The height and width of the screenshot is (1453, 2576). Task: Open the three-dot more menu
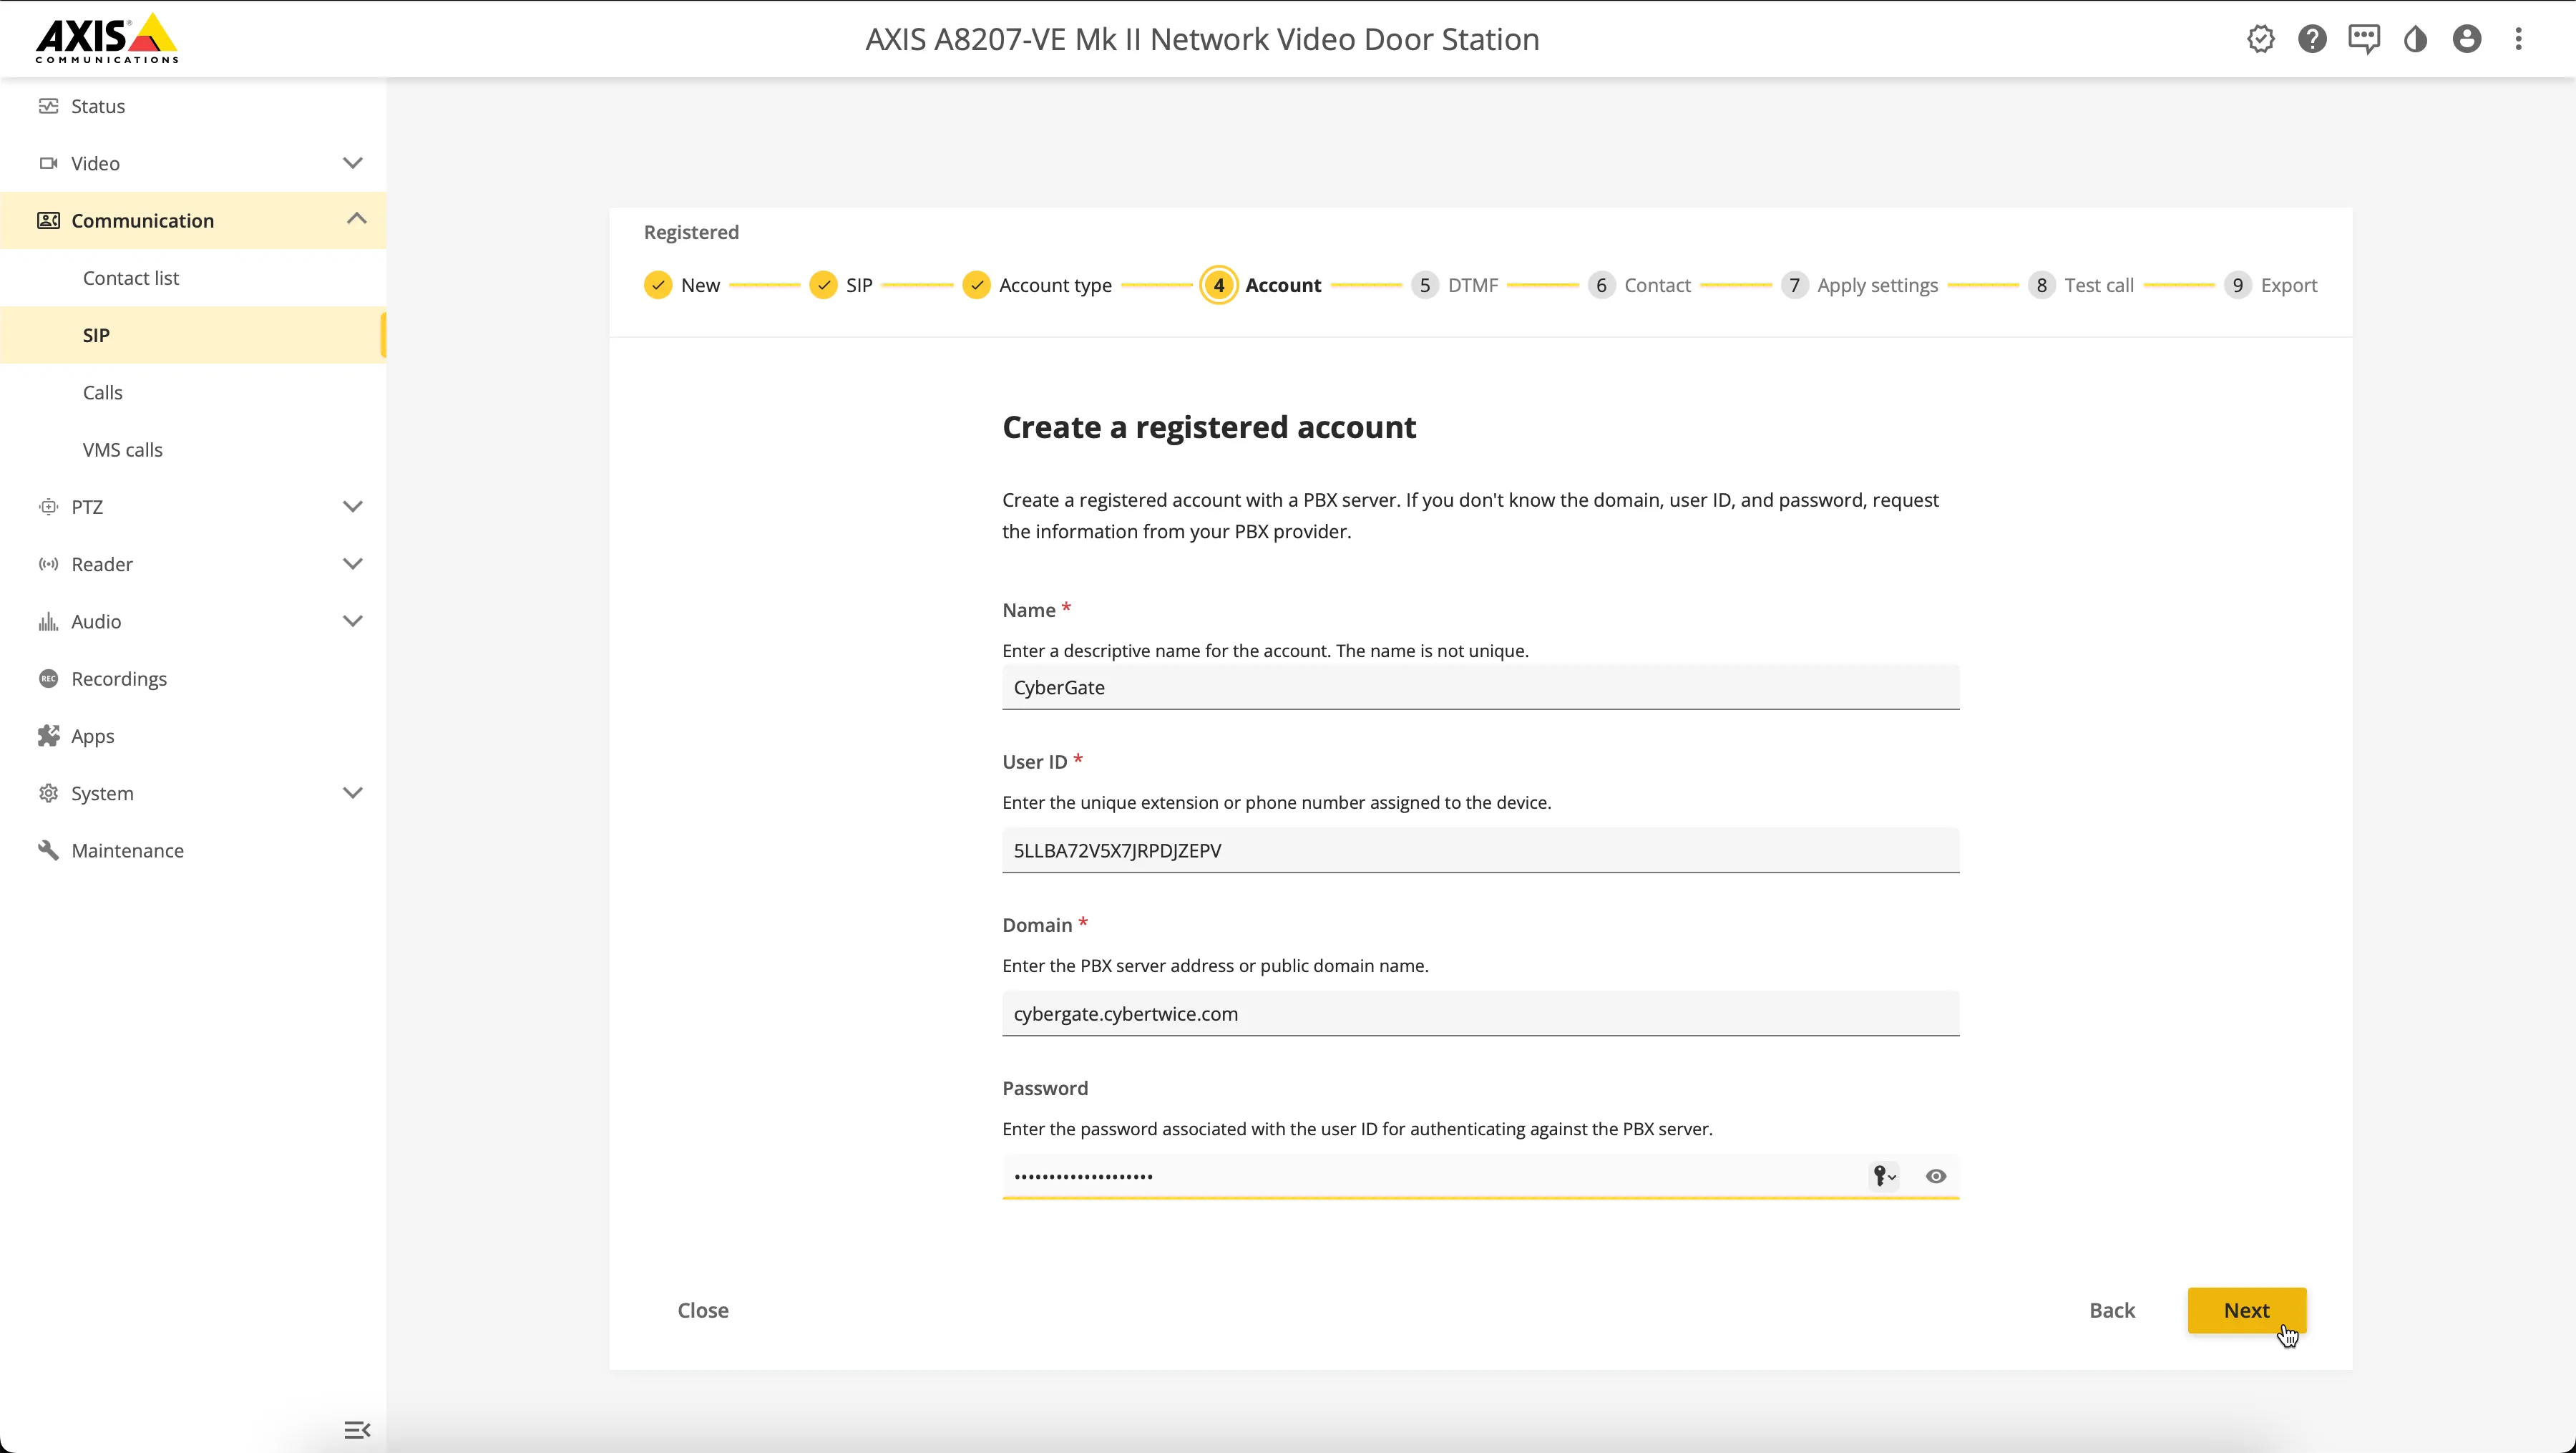[2519, 39]
